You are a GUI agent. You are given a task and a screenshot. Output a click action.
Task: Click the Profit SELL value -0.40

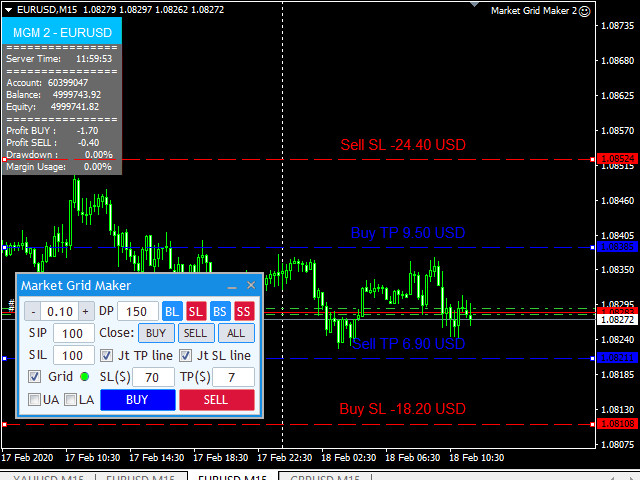pos(89,143)
